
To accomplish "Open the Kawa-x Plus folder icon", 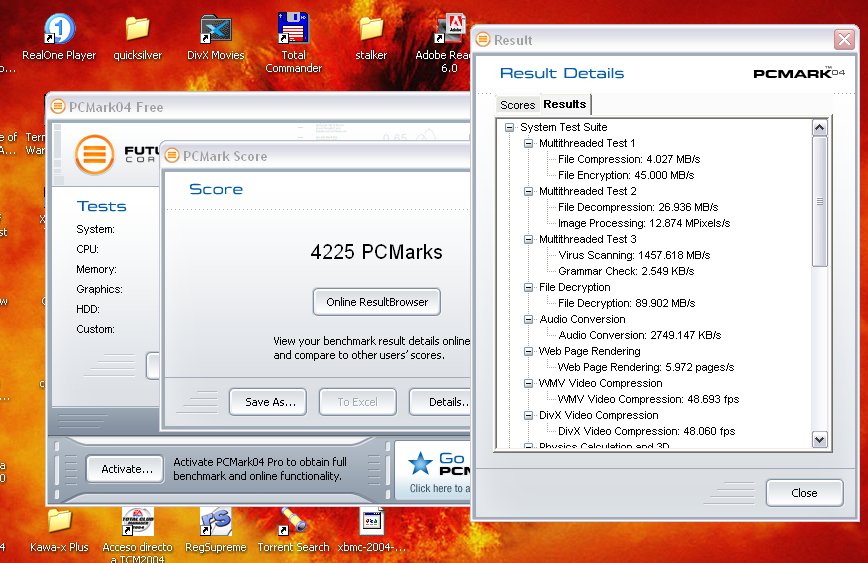I will point(59,521).
